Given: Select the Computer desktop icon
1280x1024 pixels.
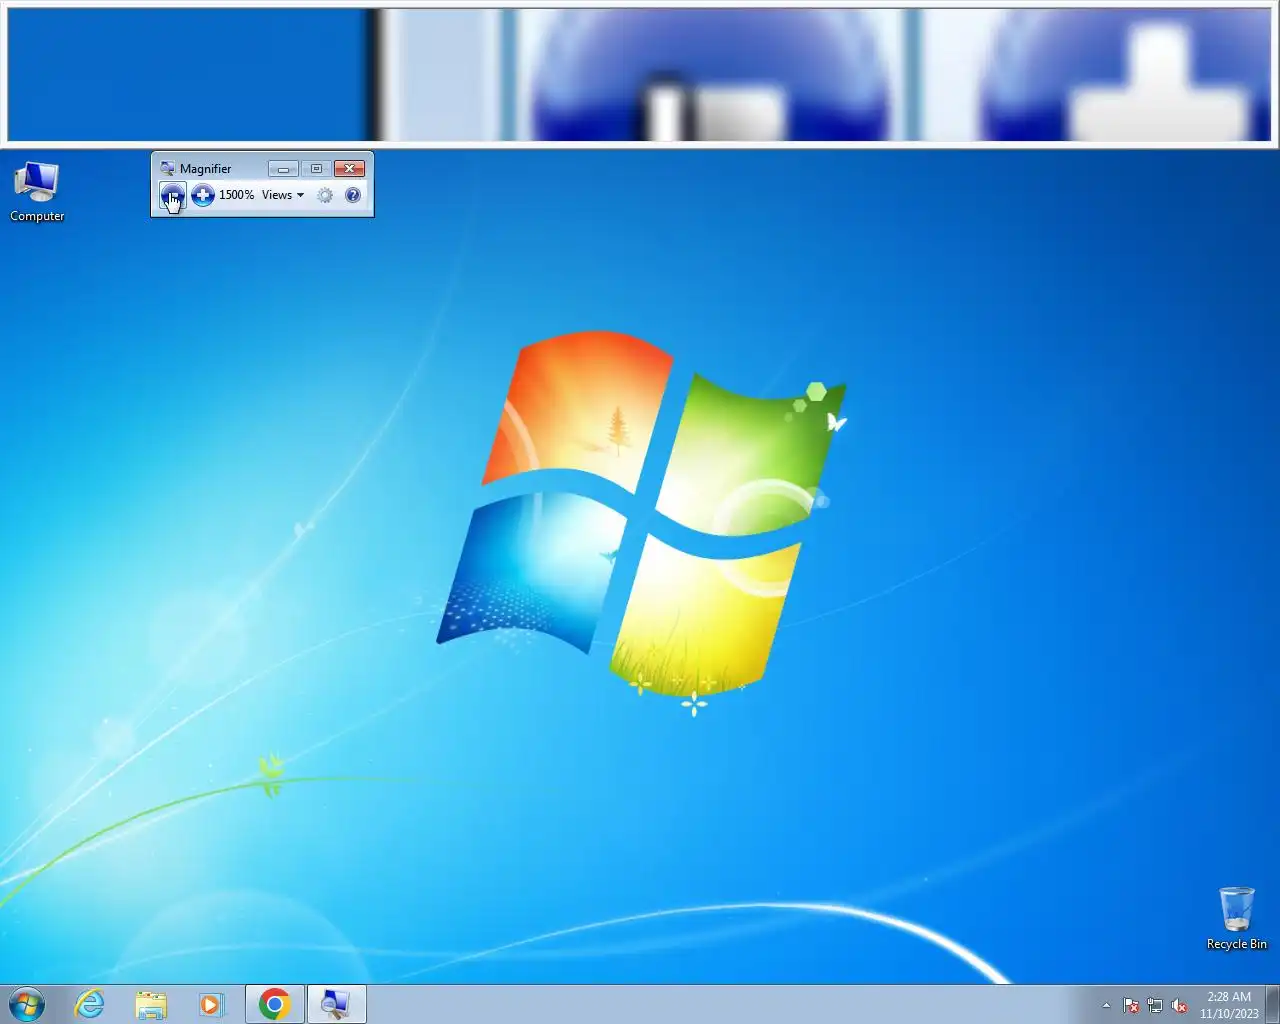Looking at the screenshot, I should click(x=37, y=192).
